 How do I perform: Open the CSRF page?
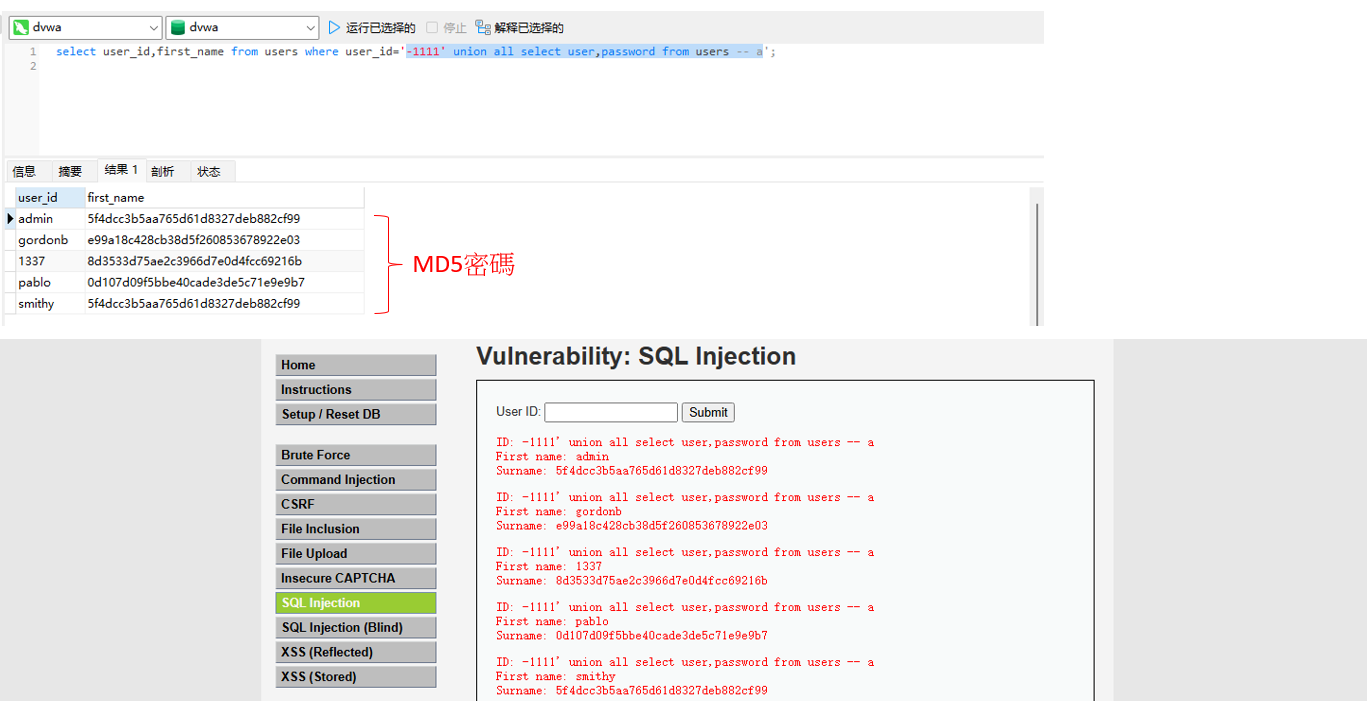point(356,504)
